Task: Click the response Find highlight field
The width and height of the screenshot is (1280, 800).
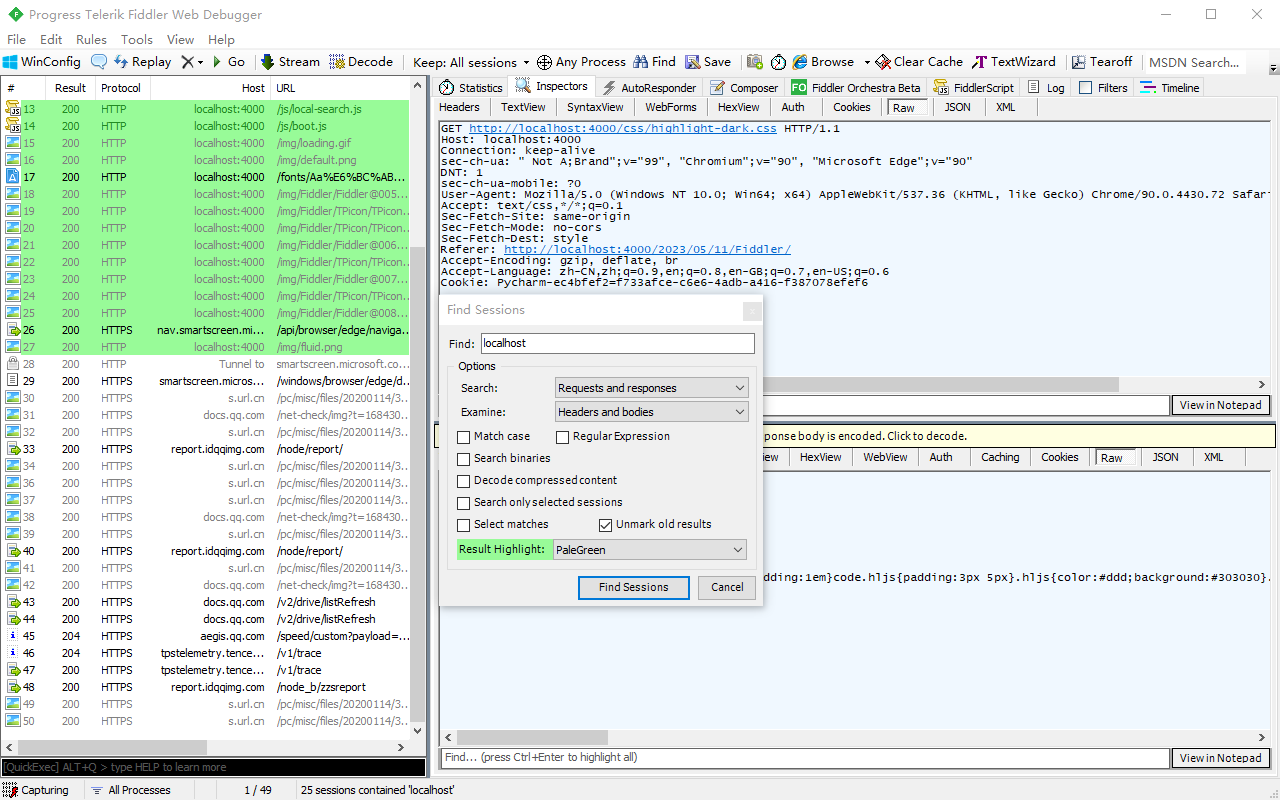Action: [805, 758]
